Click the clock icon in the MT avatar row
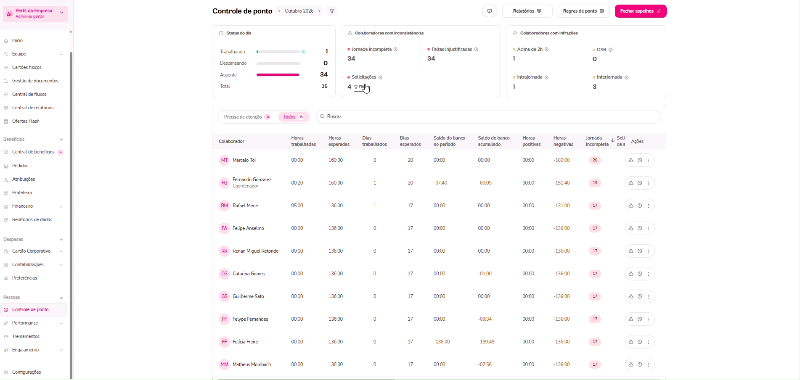Image resolution: width=800 pixels, height=380 pixels. click(x=640, y=160)
